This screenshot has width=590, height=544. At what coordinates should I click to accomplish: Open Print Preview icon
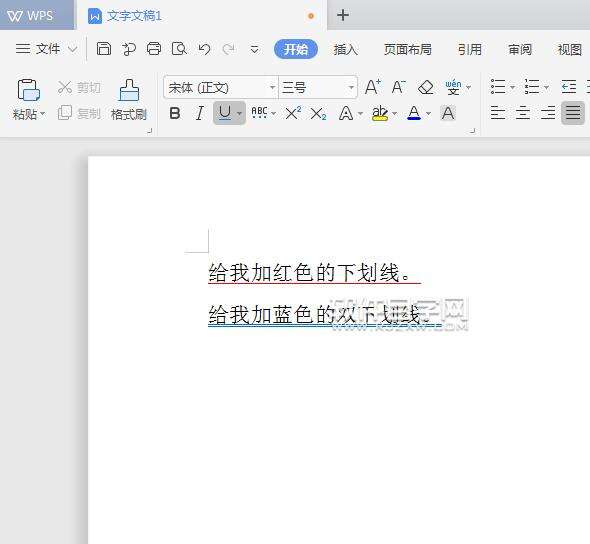[x=179, y=49]
